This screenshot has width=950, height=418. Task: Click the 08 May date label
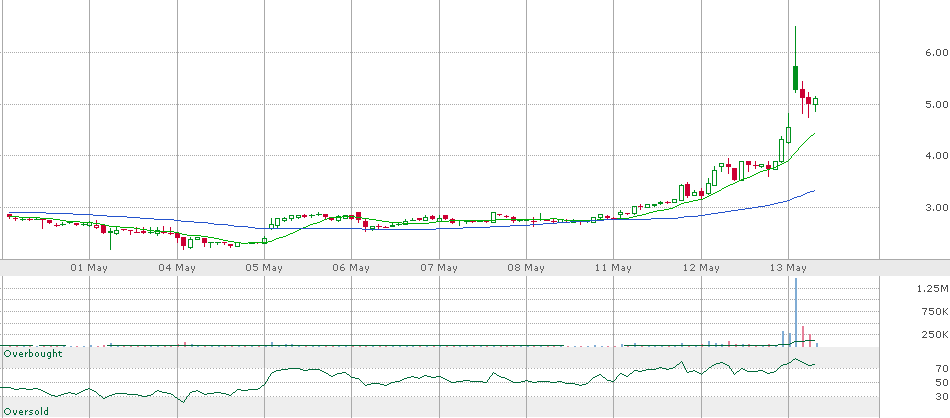526,268
